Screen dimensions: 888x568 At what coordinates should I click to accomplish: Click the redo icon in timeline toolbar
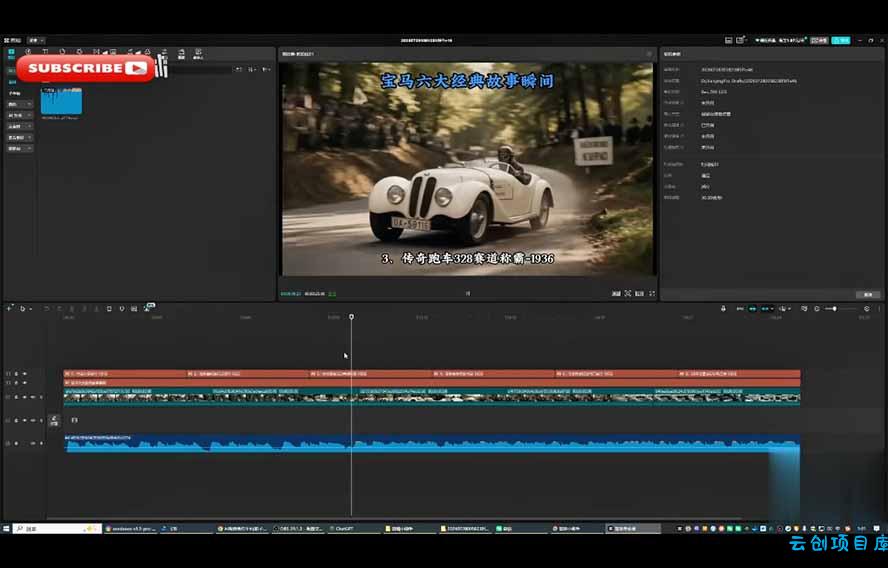59,309
